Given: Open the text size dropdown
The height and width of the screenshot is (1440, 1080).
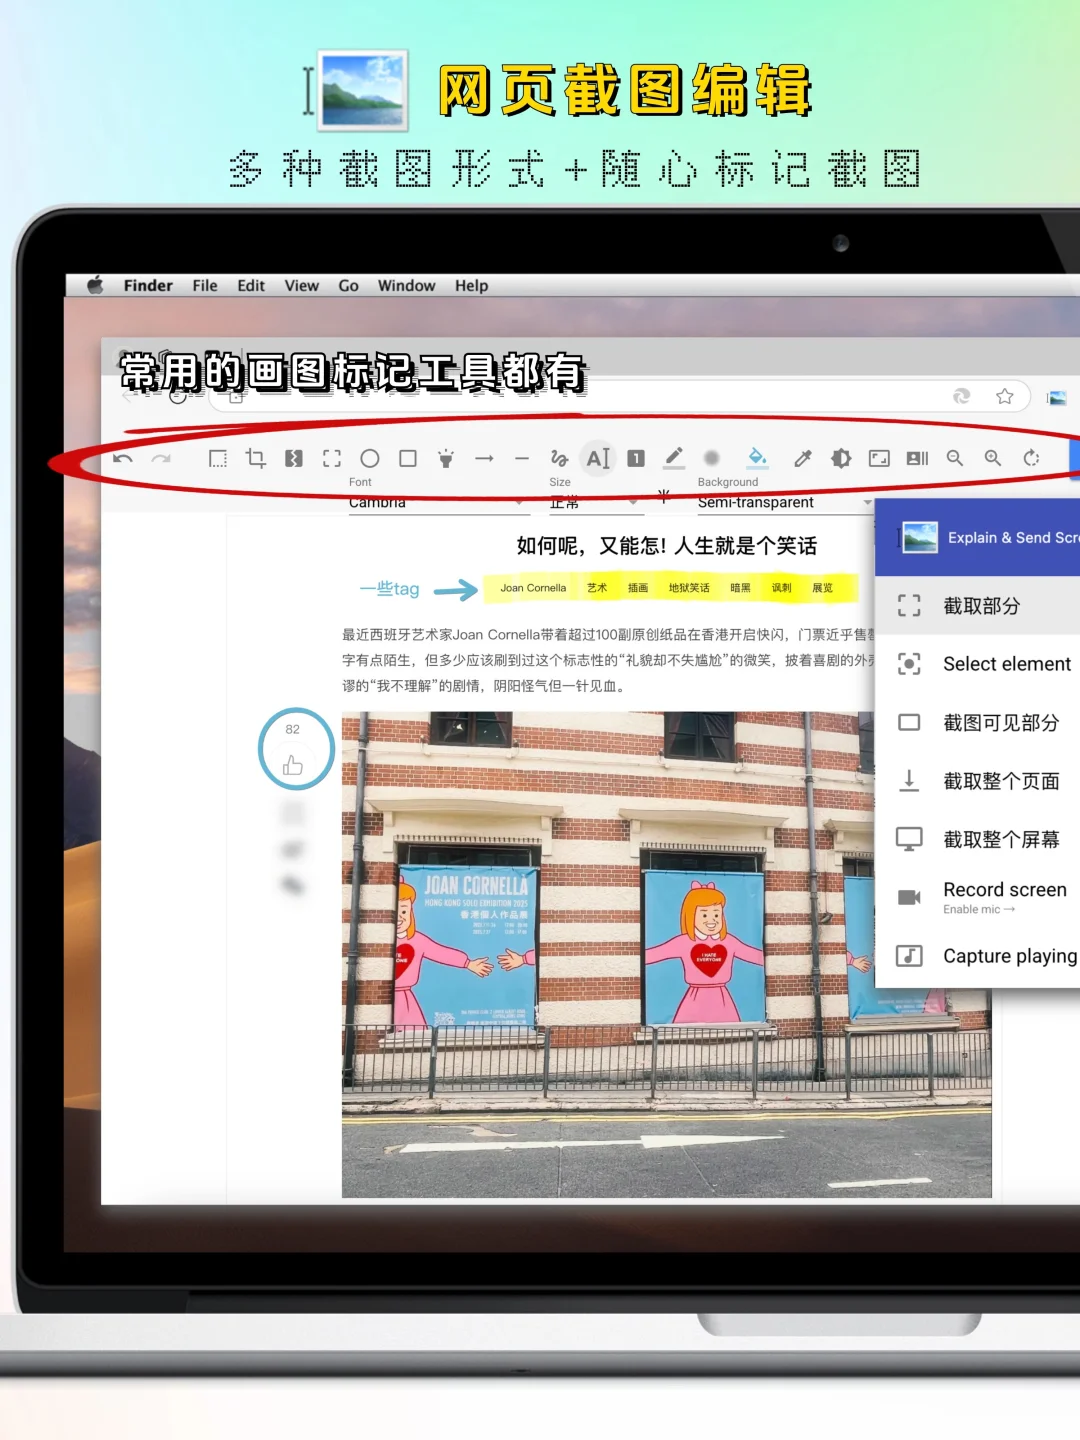Looking at the screenshot, I should click(595, 502).
